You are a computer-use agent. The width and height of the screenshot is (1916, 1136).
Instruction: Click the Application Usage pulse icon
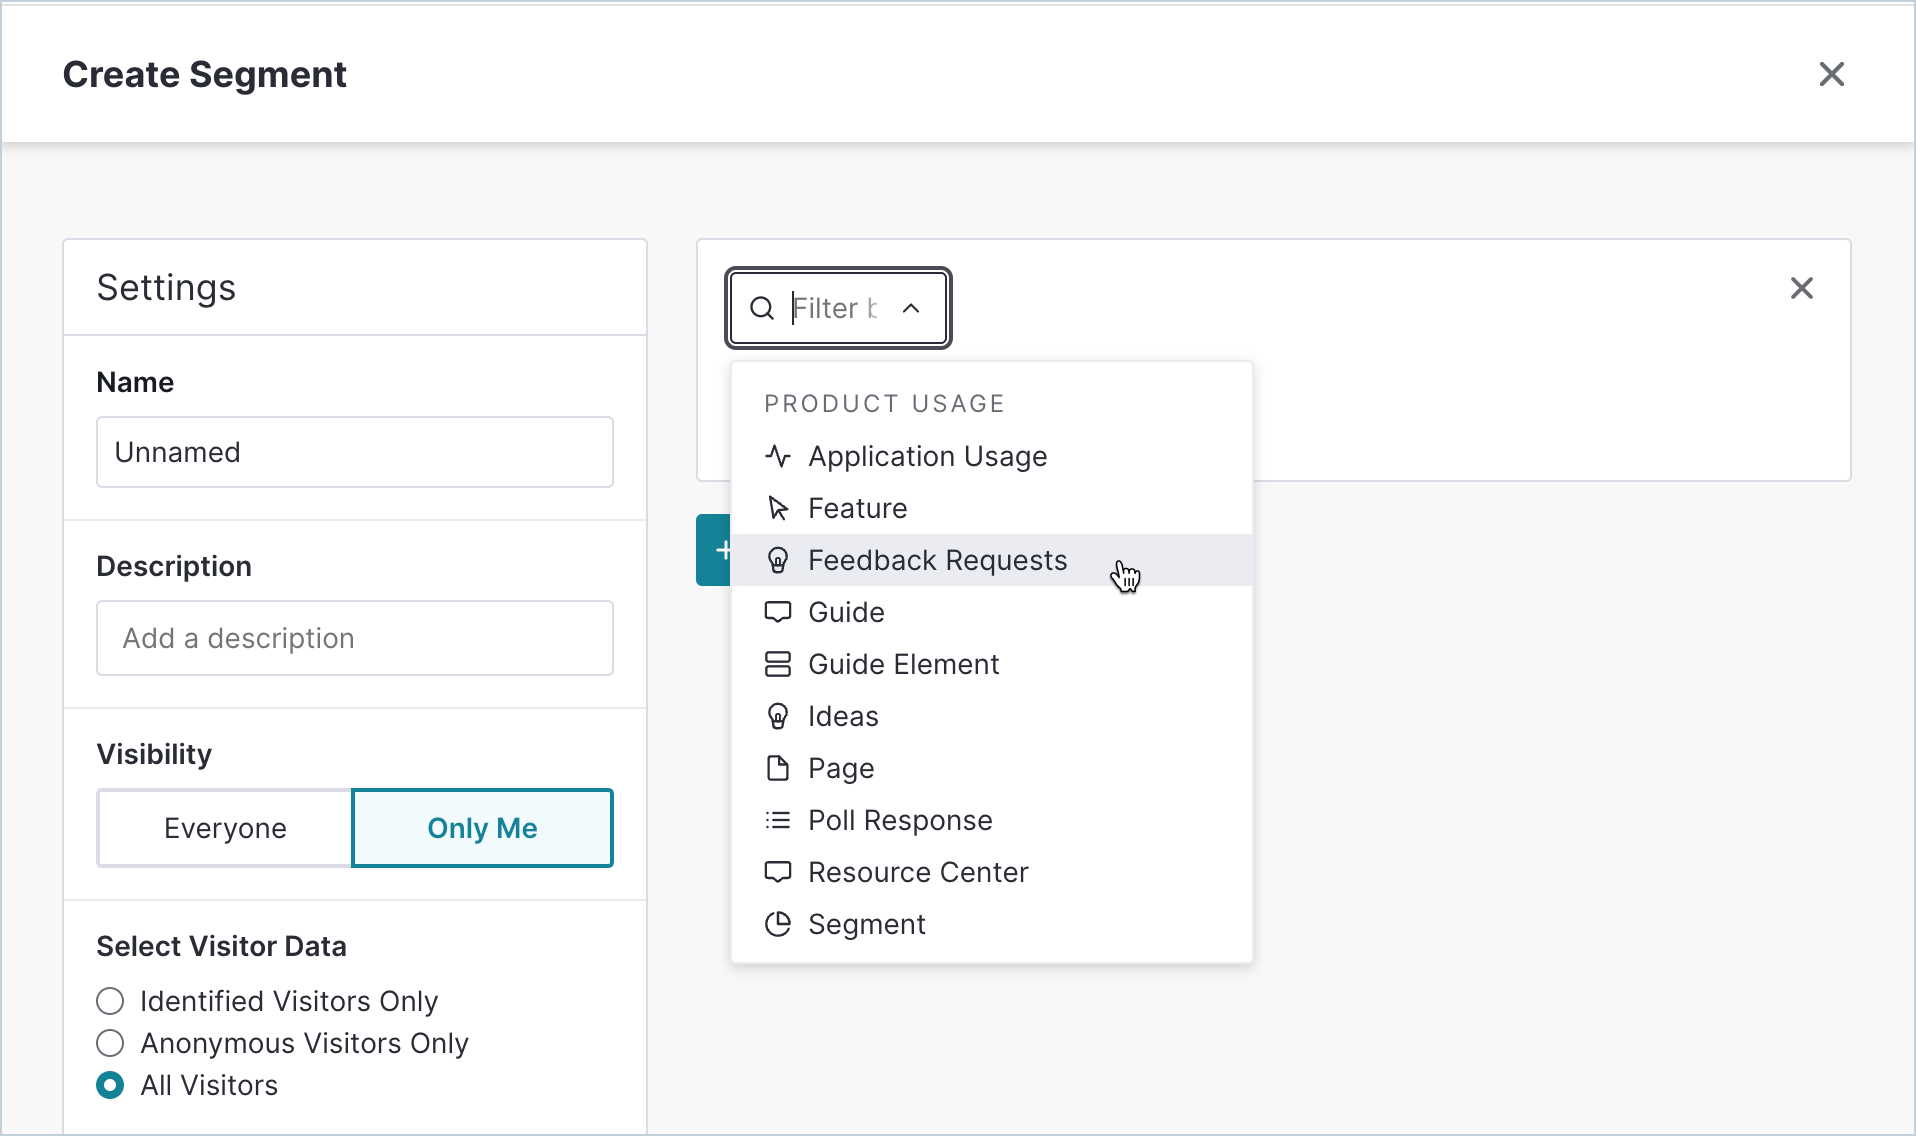(778, 456)
